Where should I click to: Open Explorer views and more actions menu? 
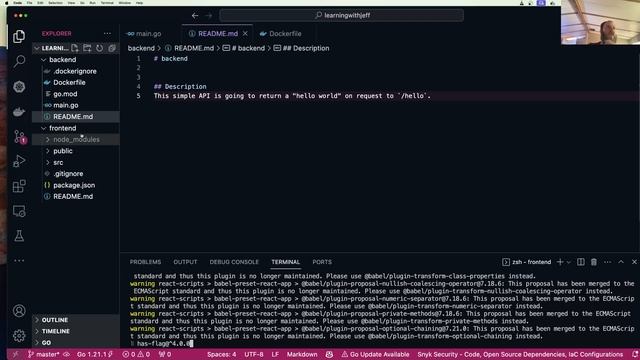point(107,33)
